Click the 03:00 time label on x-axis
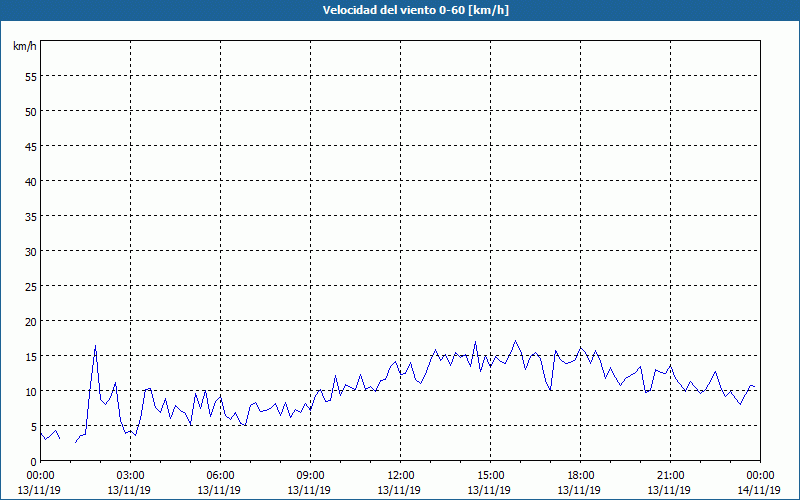This screenshot has width=800, height=500. tap(130, 476)
